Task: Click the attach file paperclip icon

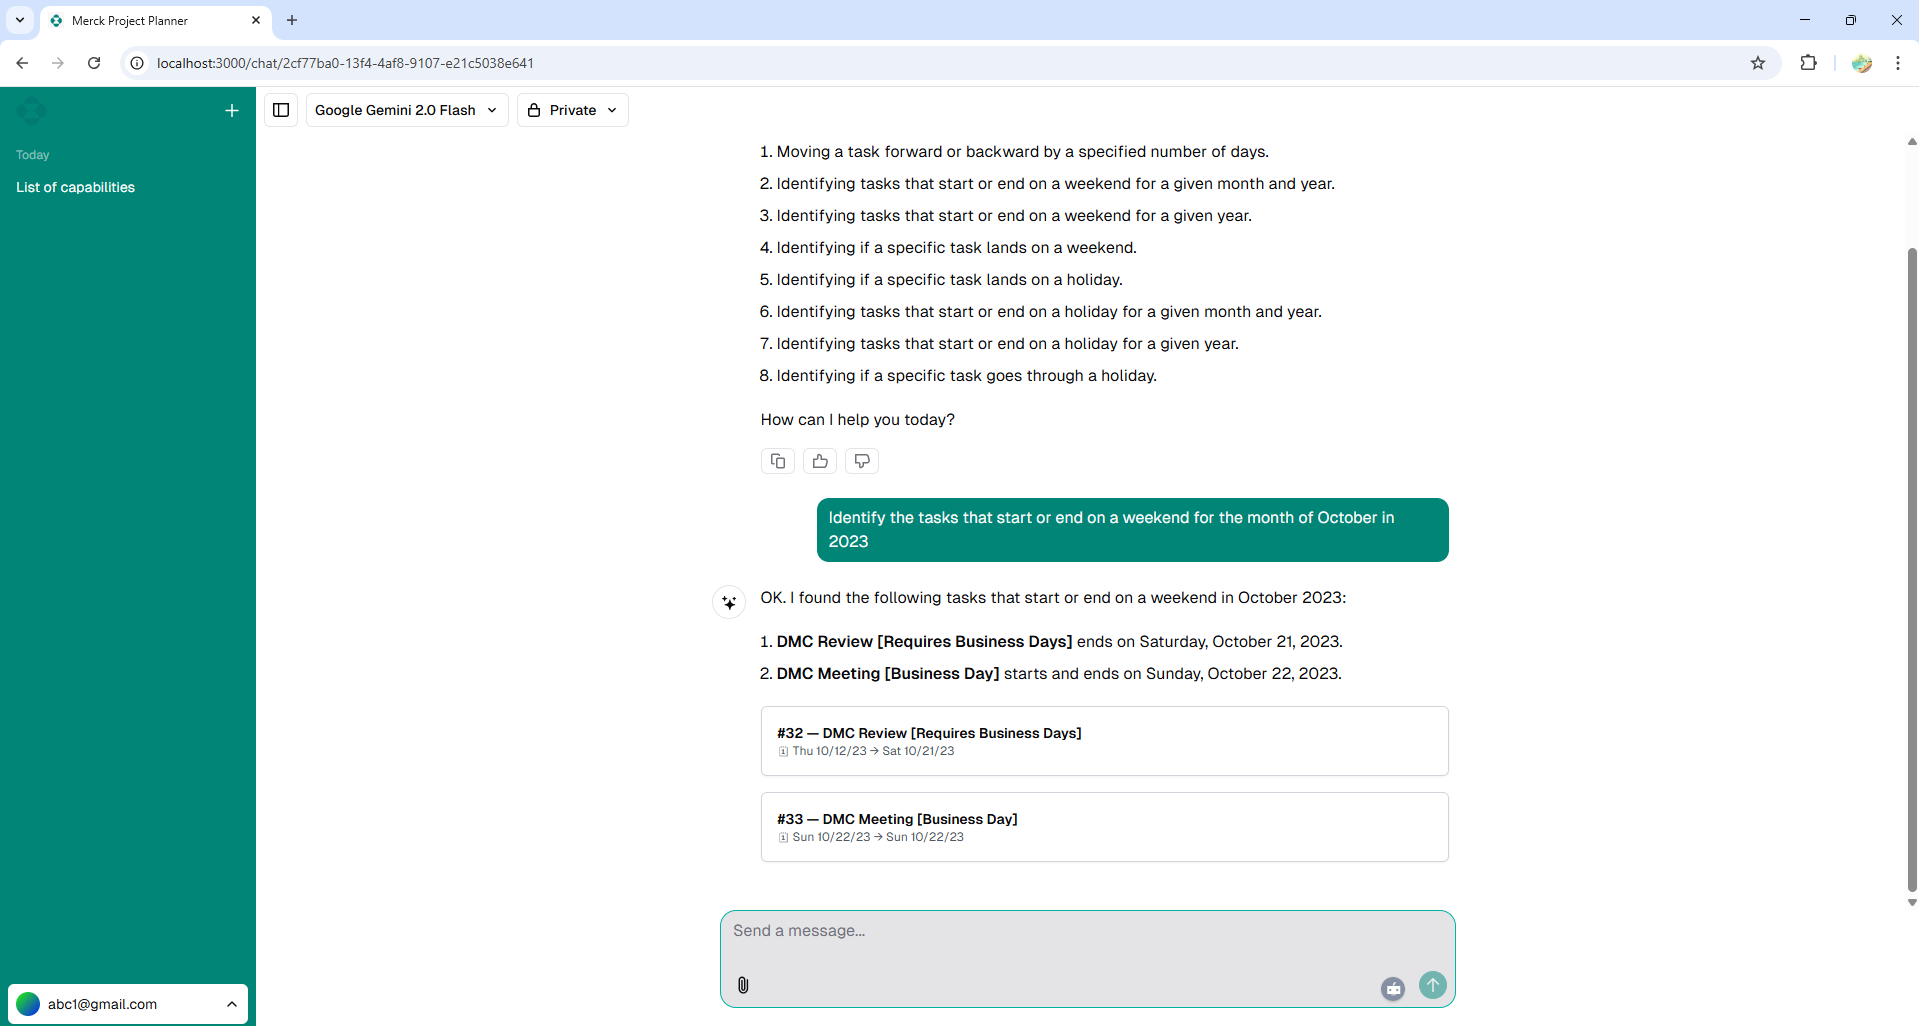Action: point(743,985)
